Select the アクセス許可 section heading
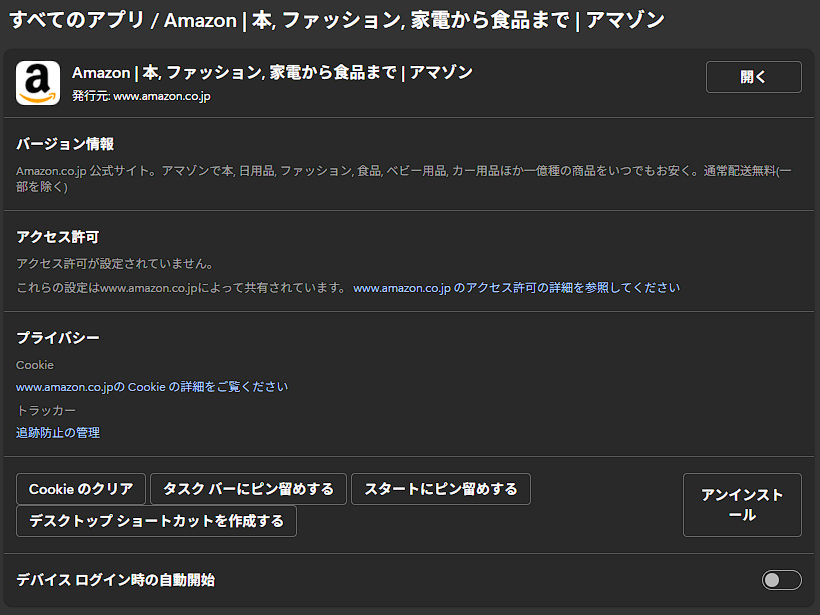Screen dimensions: 820x615 (57, 237)
